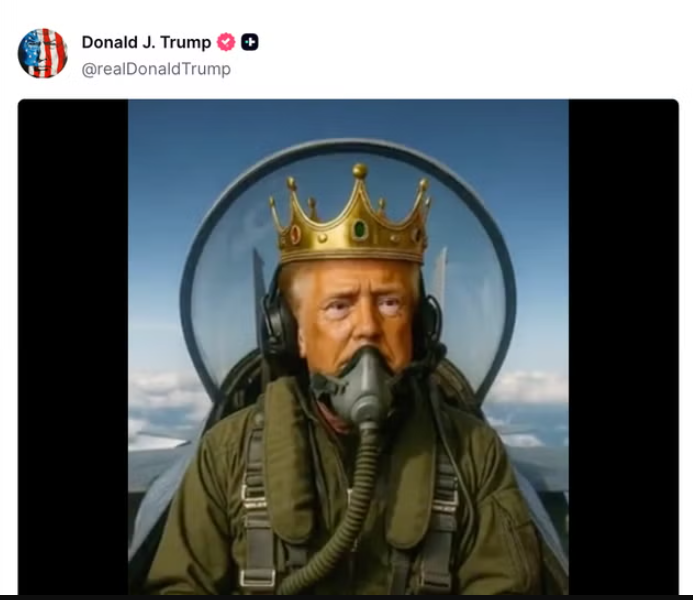Image resolution: width=693 pixels, height=600 pixels.
Task: Click the right black letterbox bar
Action: click(x=624, y=347)
